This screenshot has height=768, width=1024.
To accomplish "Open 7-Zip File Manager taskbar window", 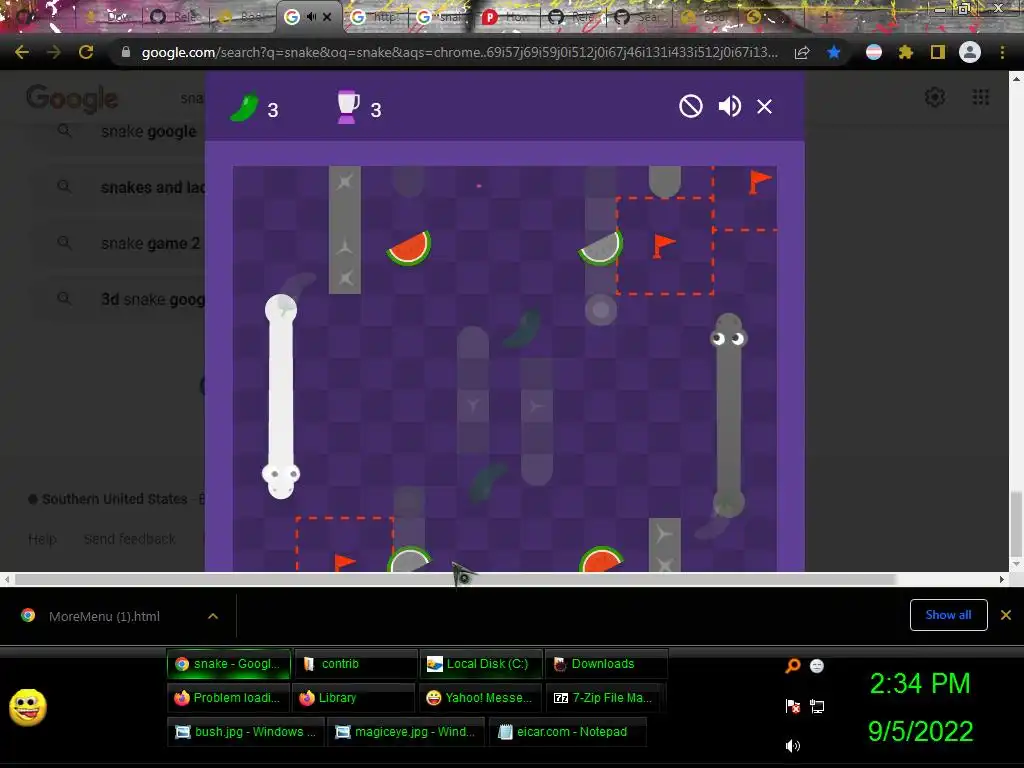I will tap(605, 697).
